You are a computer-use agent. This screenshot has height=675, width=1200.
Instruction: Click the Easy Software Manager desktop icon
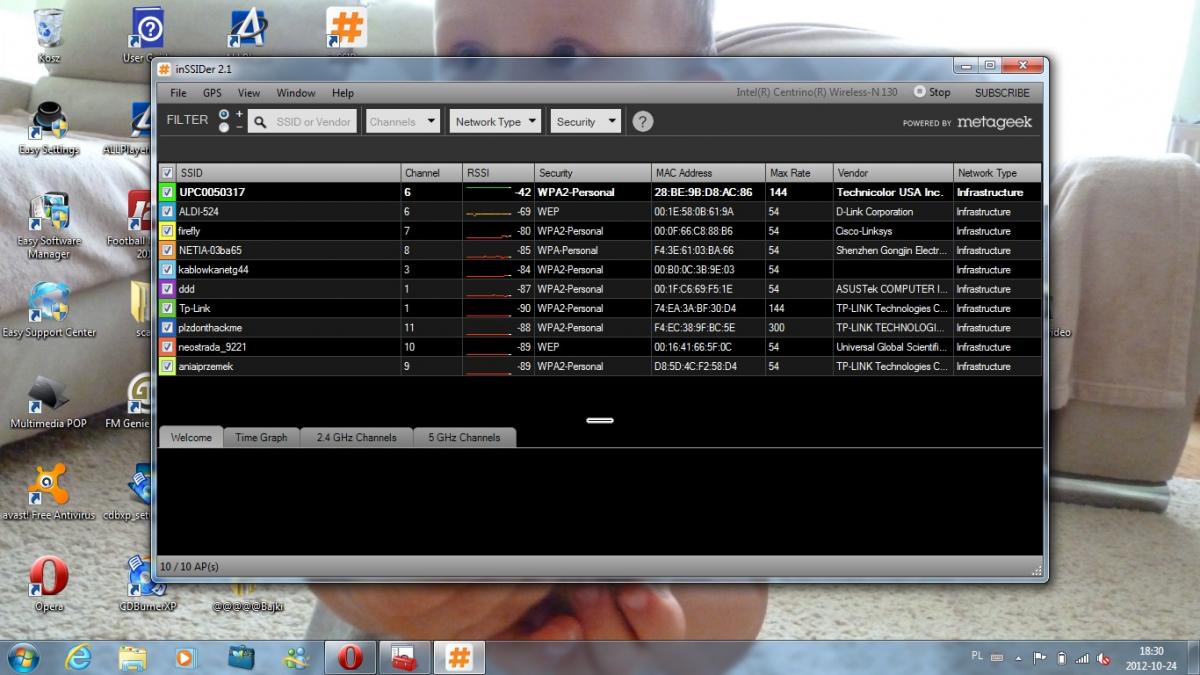click(48, 226)
